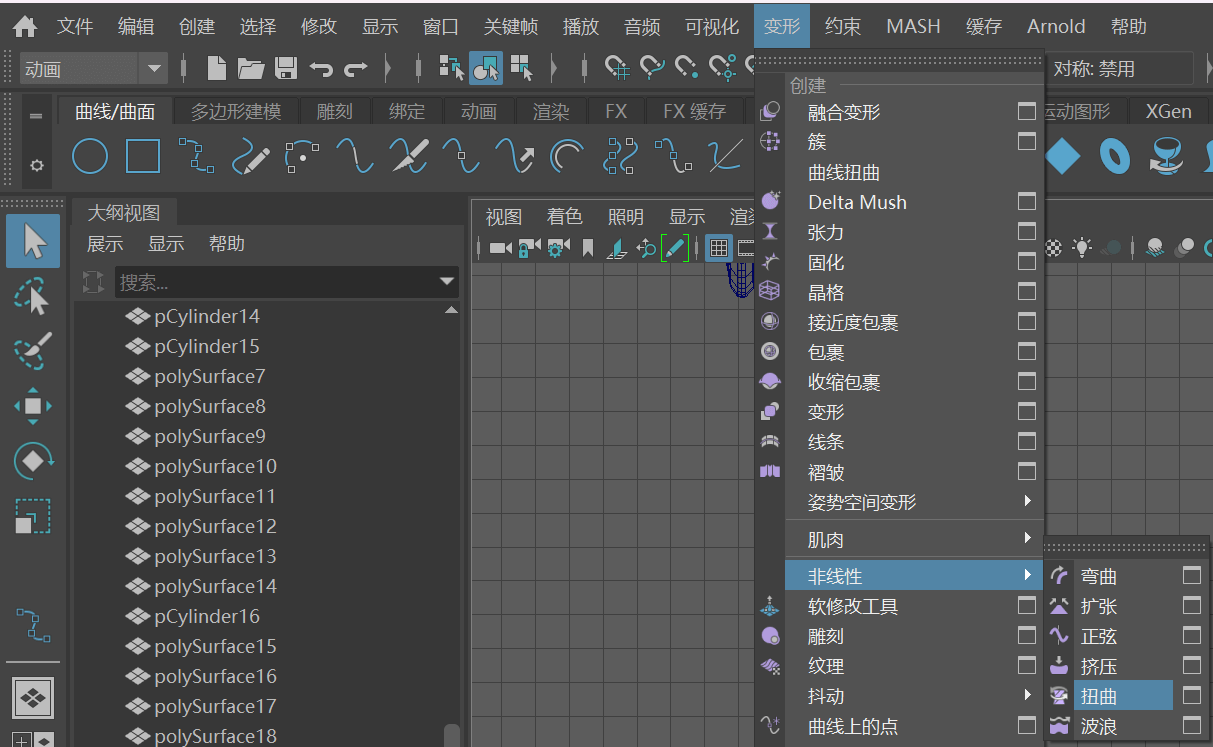Click the Redo arrow icon
Viewport: 1213px width, 747px height.
pos(356,69)
